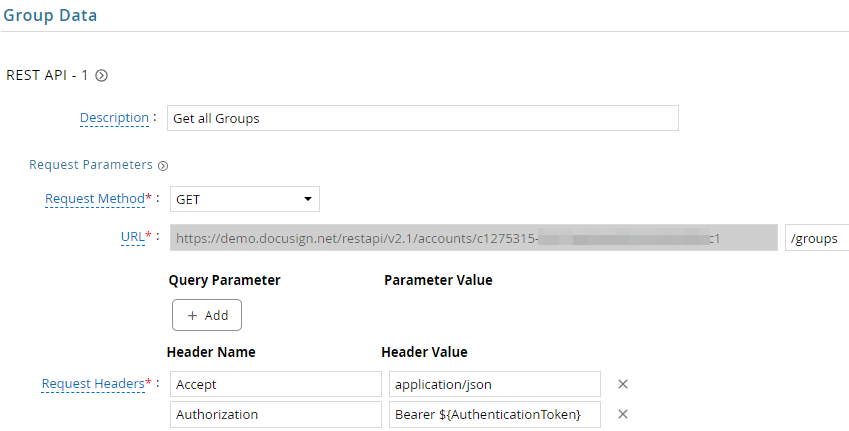Screen dimensions: 849x431
Task: Click the Request Headers help label
Action: (93, 383)
